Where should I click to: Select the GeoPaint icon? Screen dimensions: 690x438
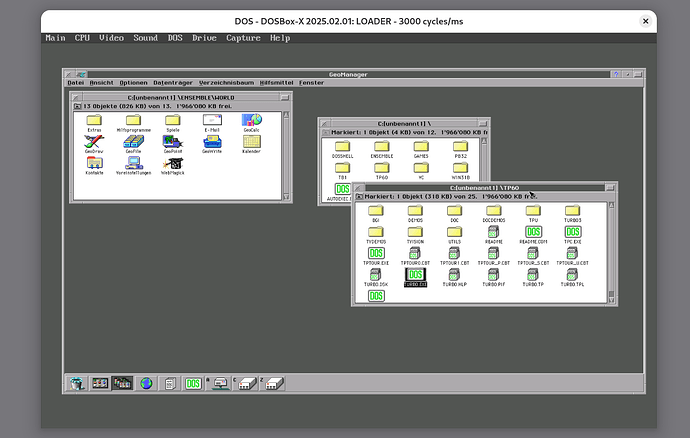click(x=172, y=142)
